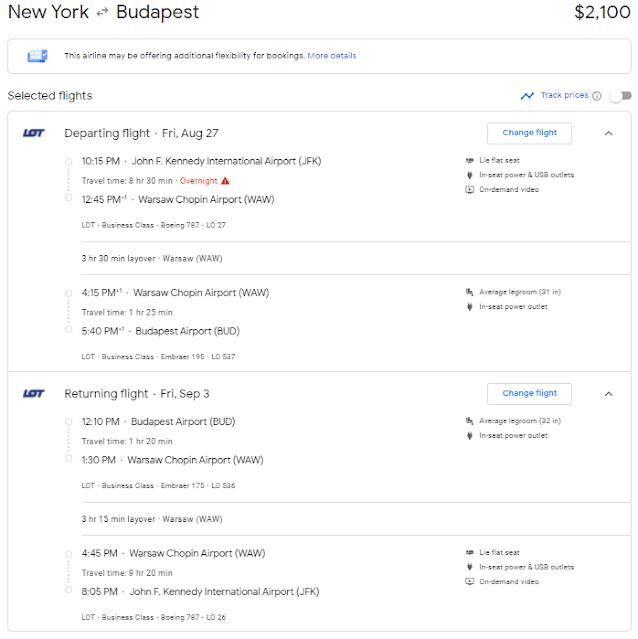Click the power & USB outlets icon for LO 27

point(470,175)
